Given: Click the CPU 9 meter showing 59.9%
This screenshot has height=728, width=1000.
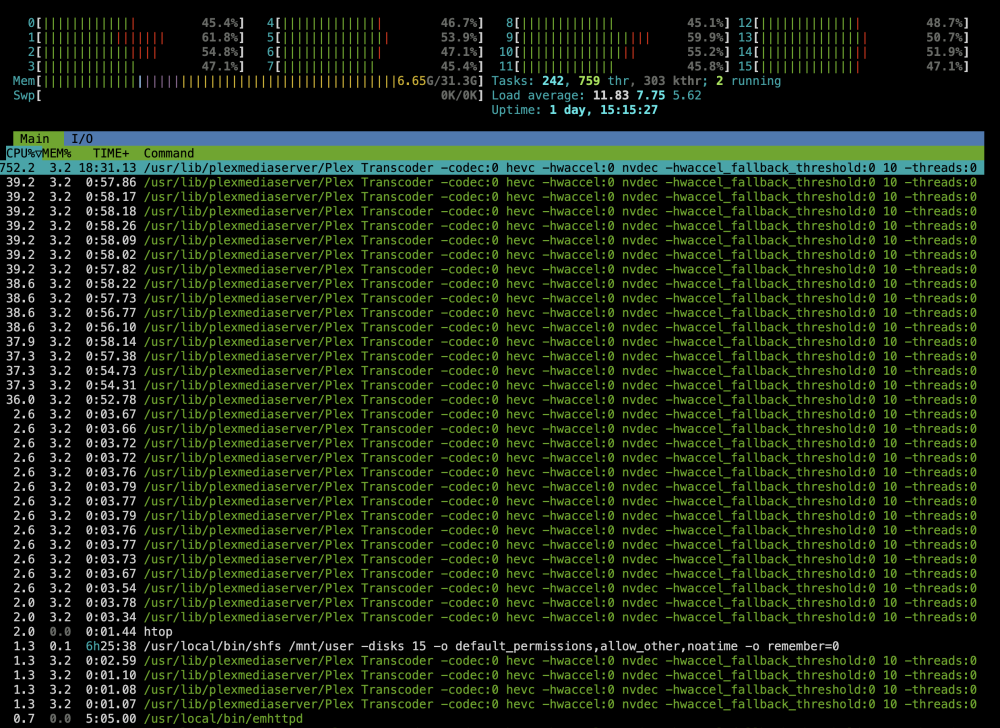Looking at the screenshot, I should (617, 38).
